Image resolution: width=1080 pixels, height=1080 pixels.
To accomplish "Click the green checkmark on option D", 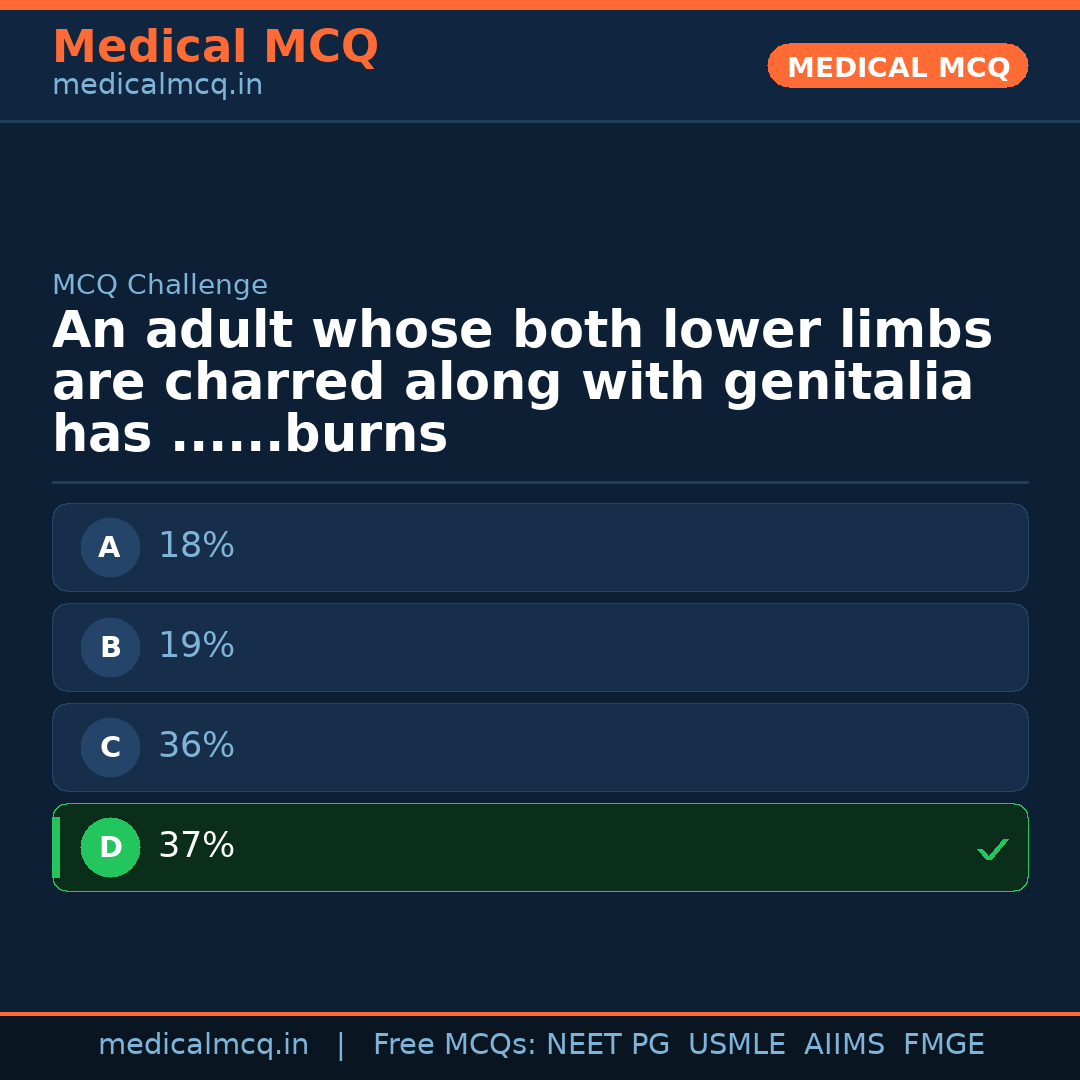I will click(x=992, y=849).
